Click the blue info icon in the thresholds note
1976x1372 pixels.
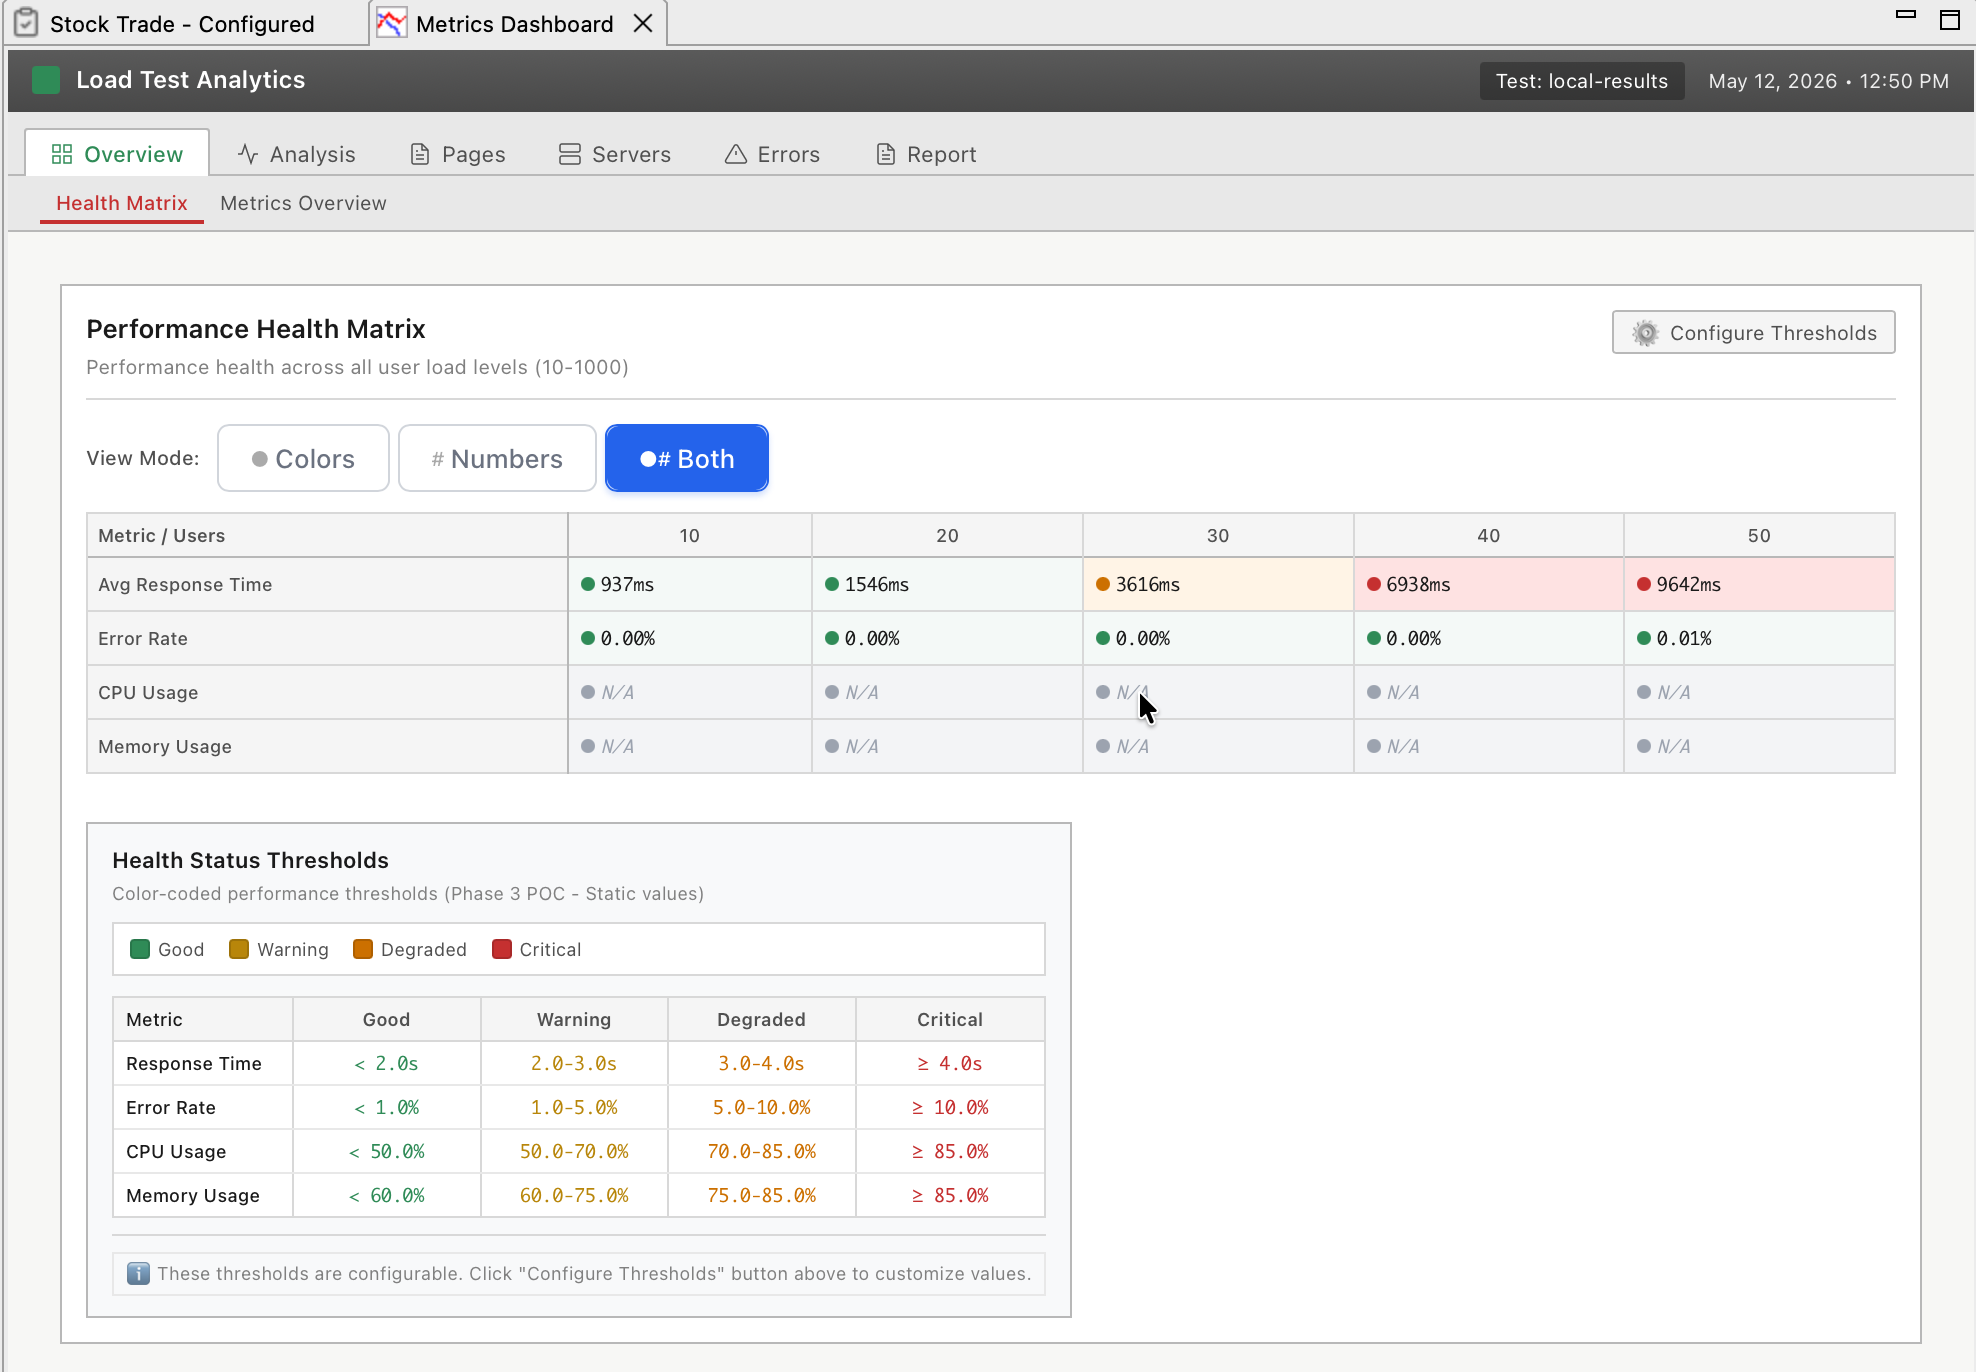click(138, 1273)
